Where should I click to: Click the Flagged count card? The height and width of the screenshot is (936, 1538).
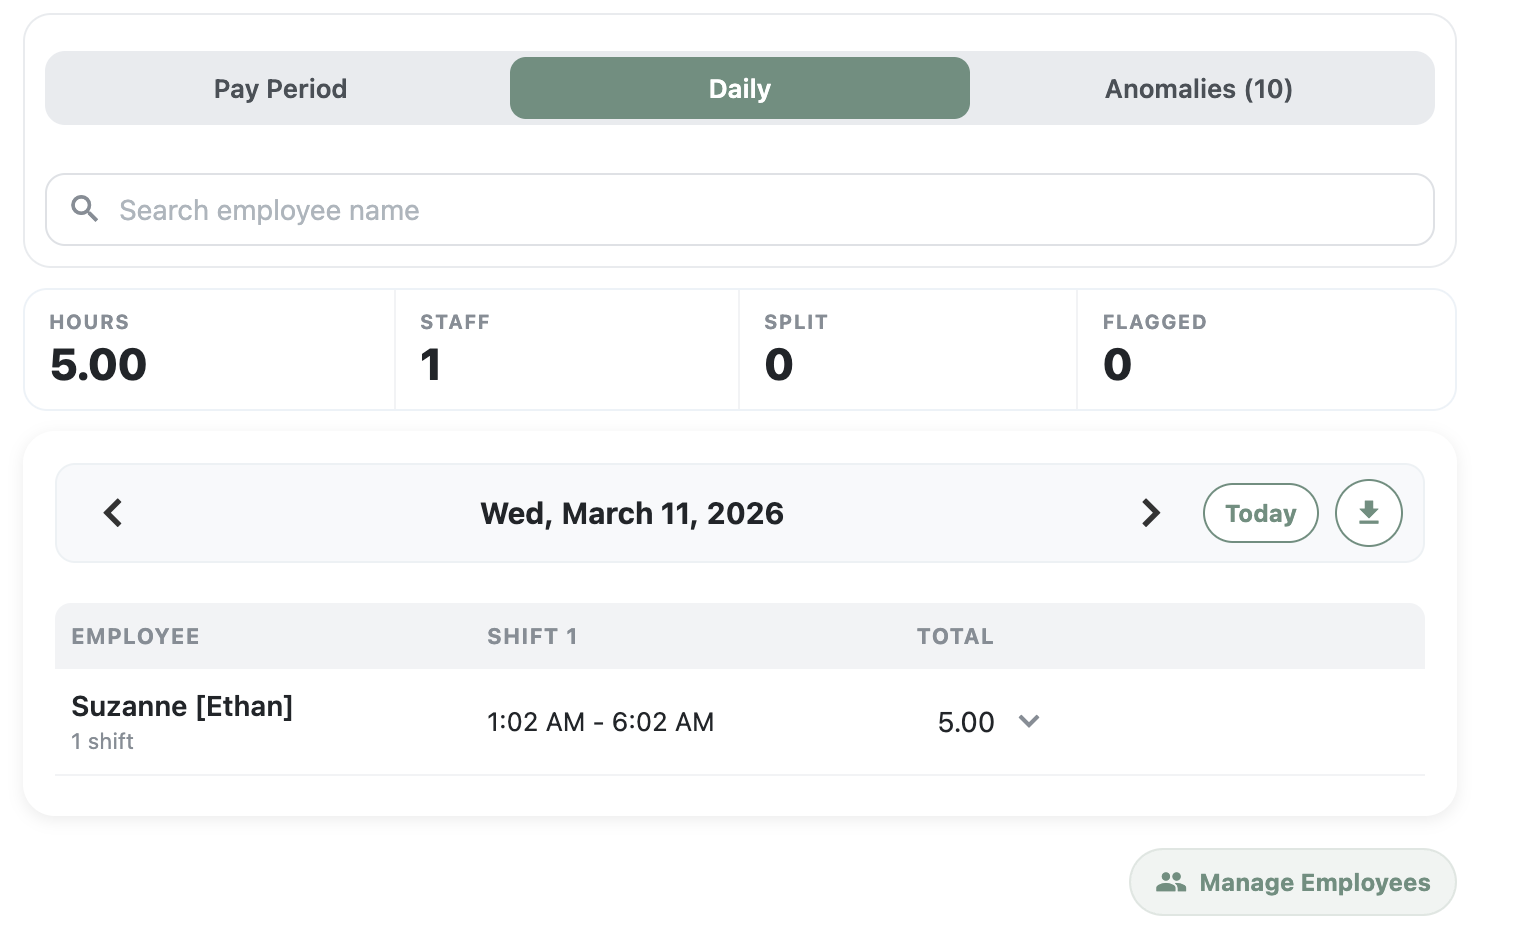[1265, 350]
